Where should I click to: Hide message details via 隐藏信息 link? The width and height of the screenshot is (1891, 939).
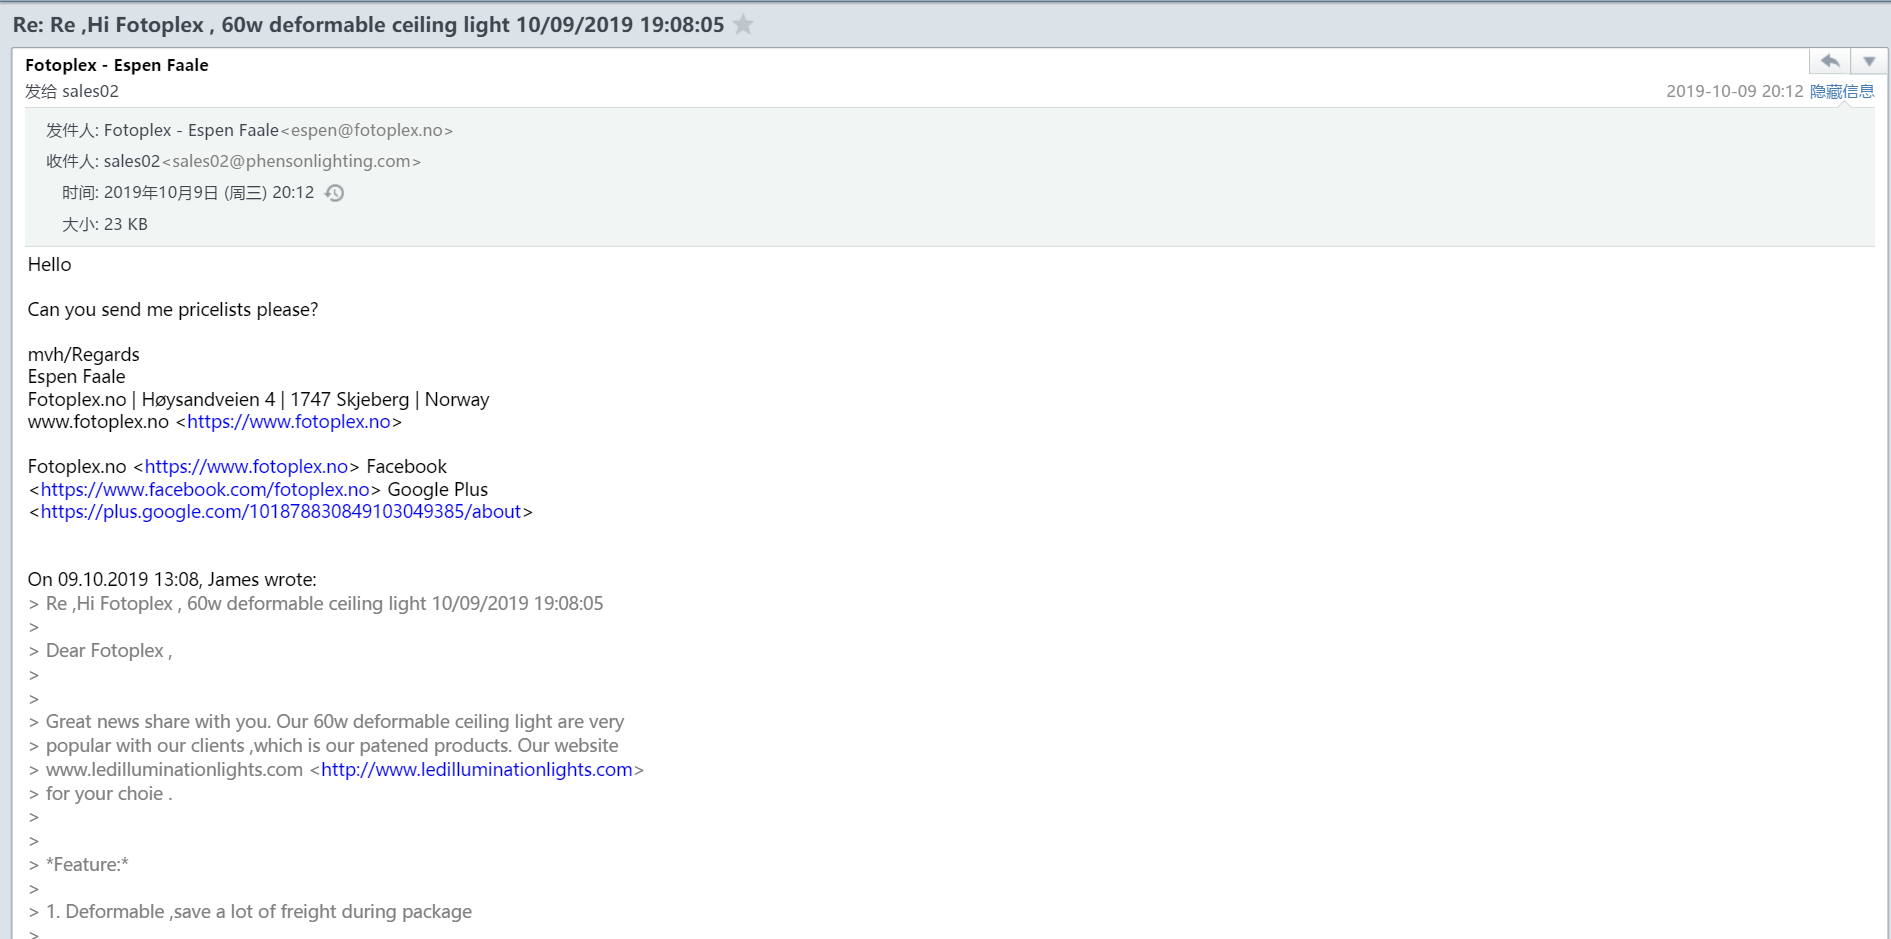(x=1841, y=91)
